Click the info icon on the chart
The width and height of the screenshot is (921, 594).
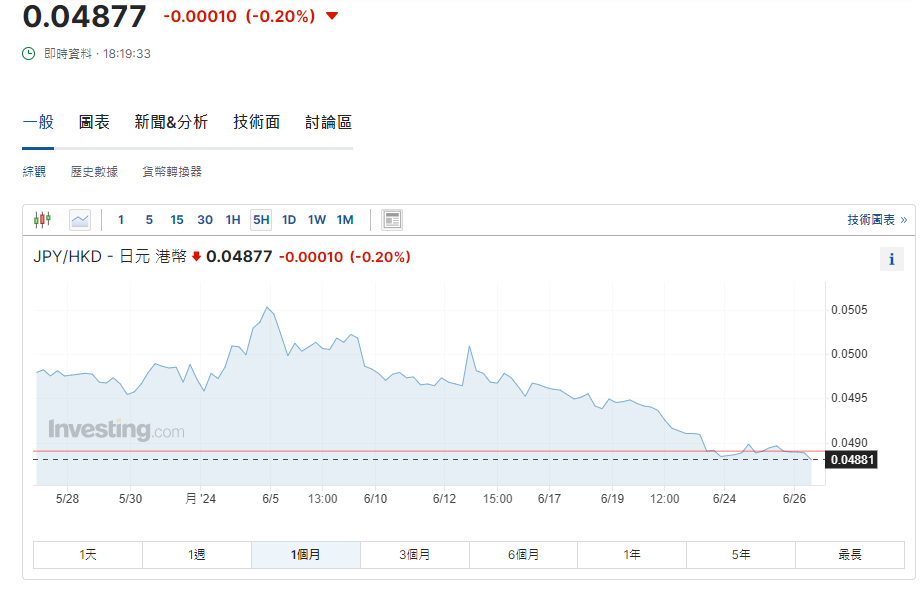tap(891, 259)
